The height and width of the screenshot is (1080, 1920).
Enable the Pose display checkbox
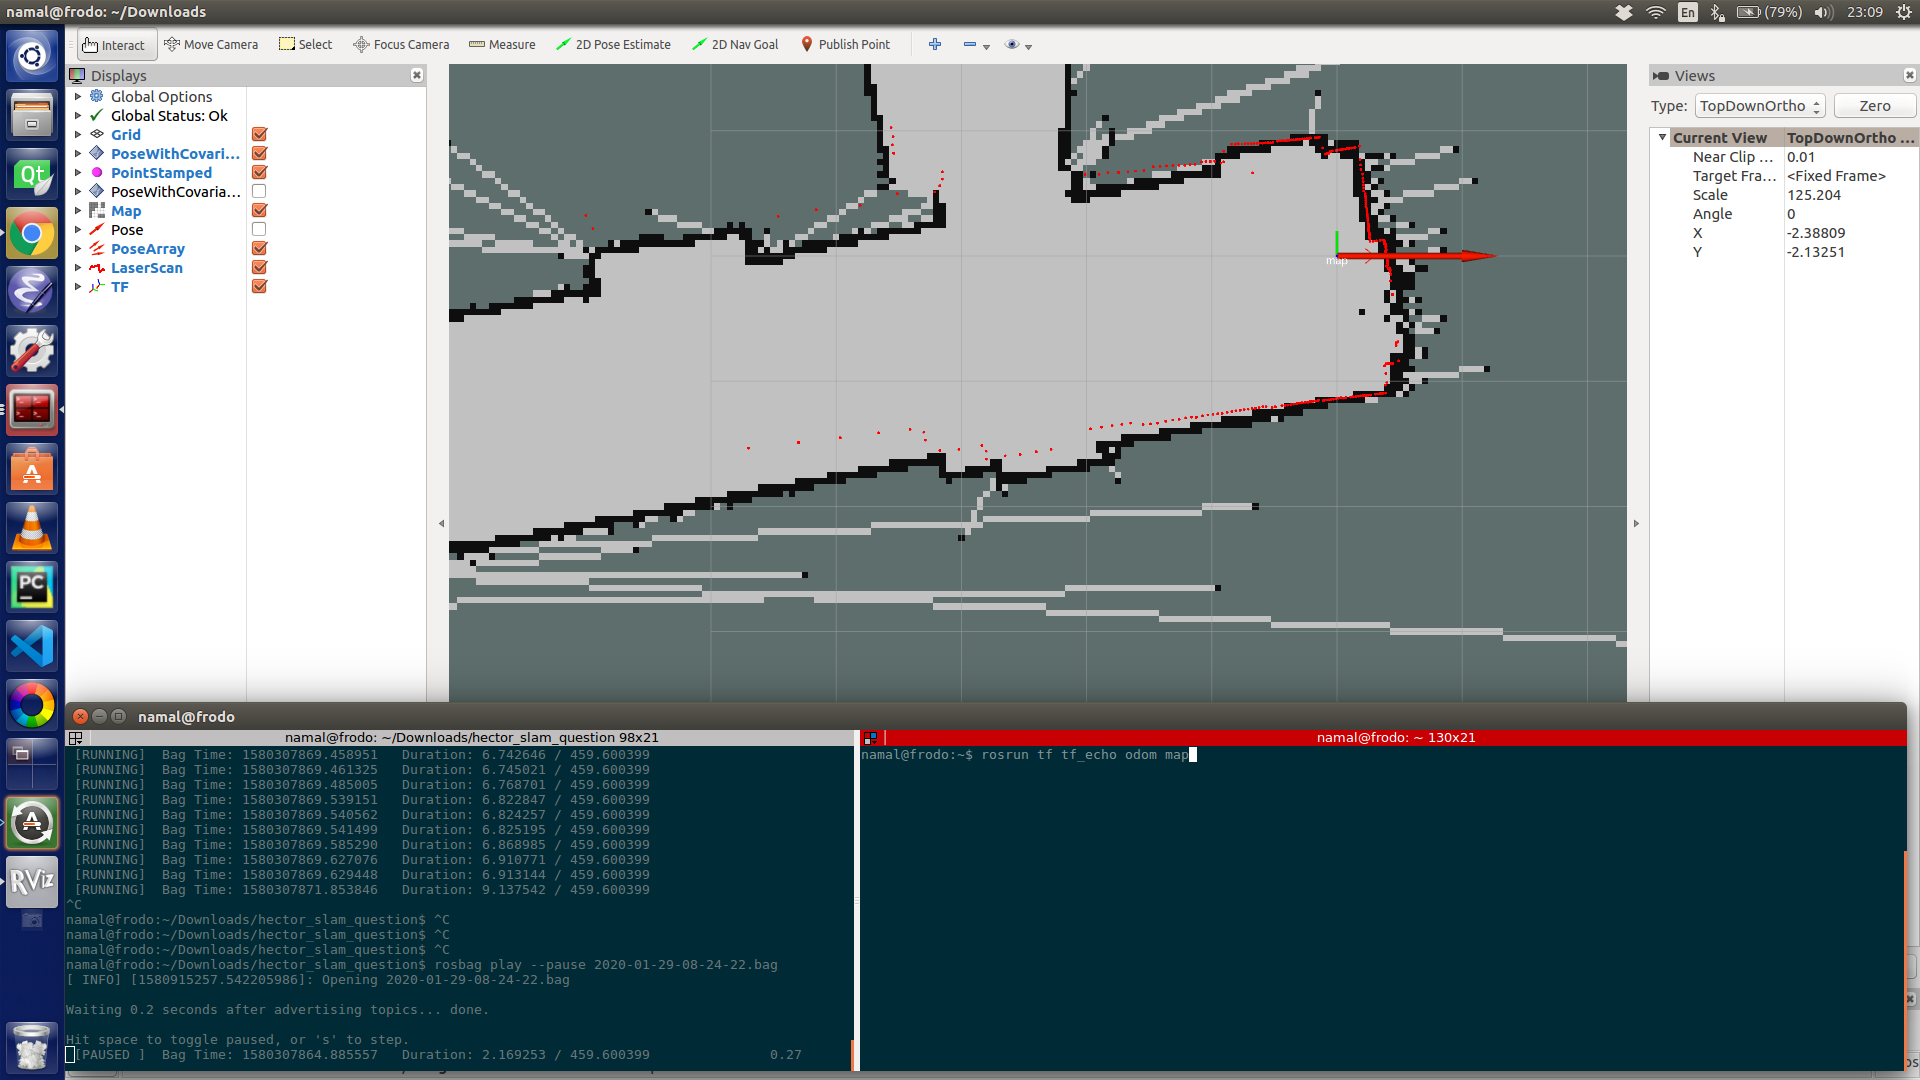pos(259,229)
